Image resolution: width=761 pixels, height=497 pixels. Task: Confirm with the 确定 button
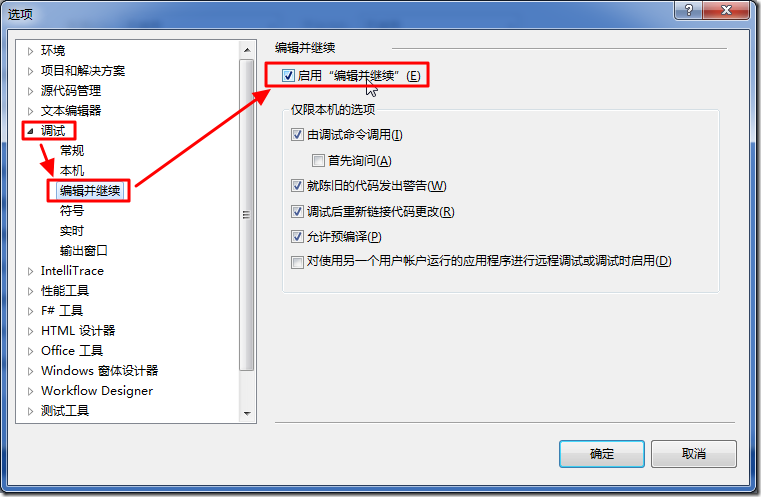(x=601, y=454)
